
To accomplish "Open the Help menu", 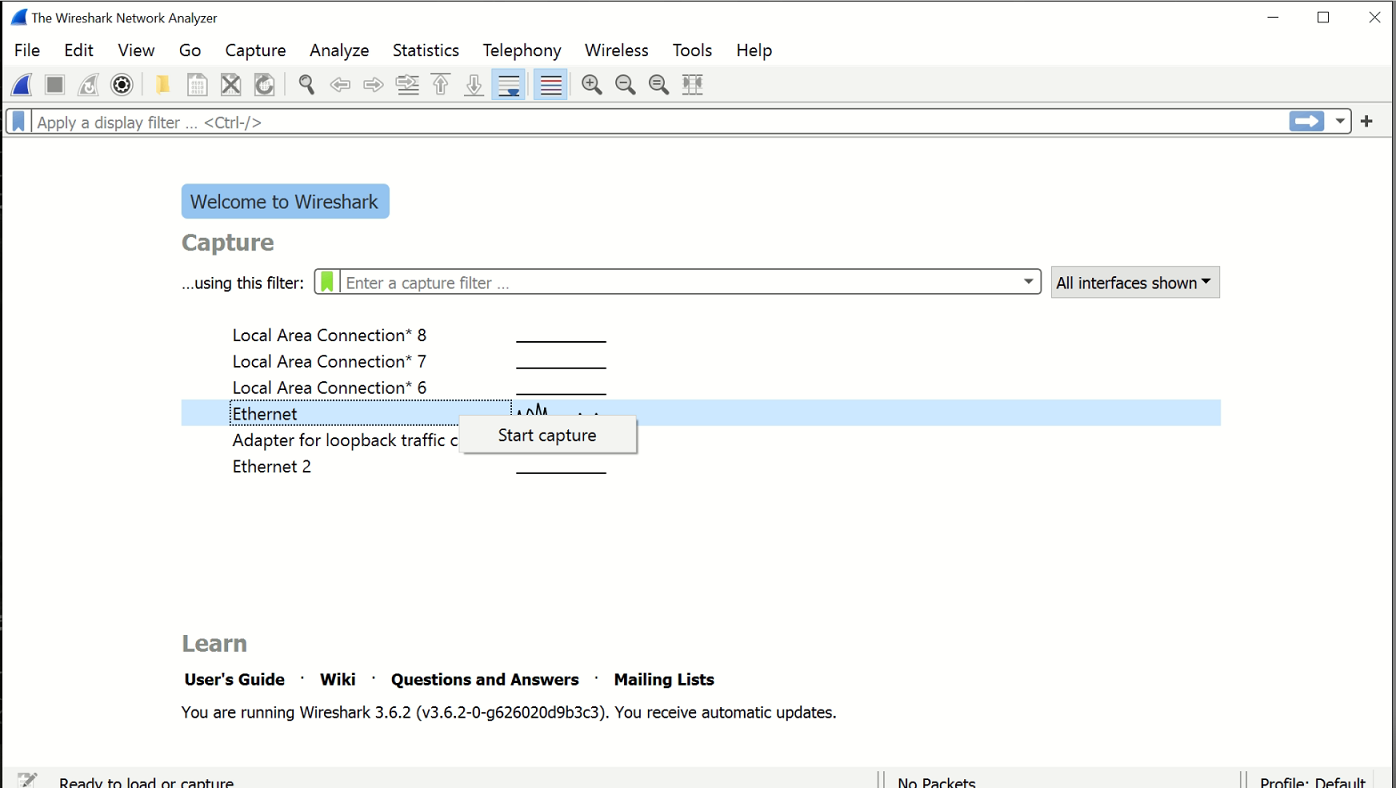I will click(x=754, y=50).
